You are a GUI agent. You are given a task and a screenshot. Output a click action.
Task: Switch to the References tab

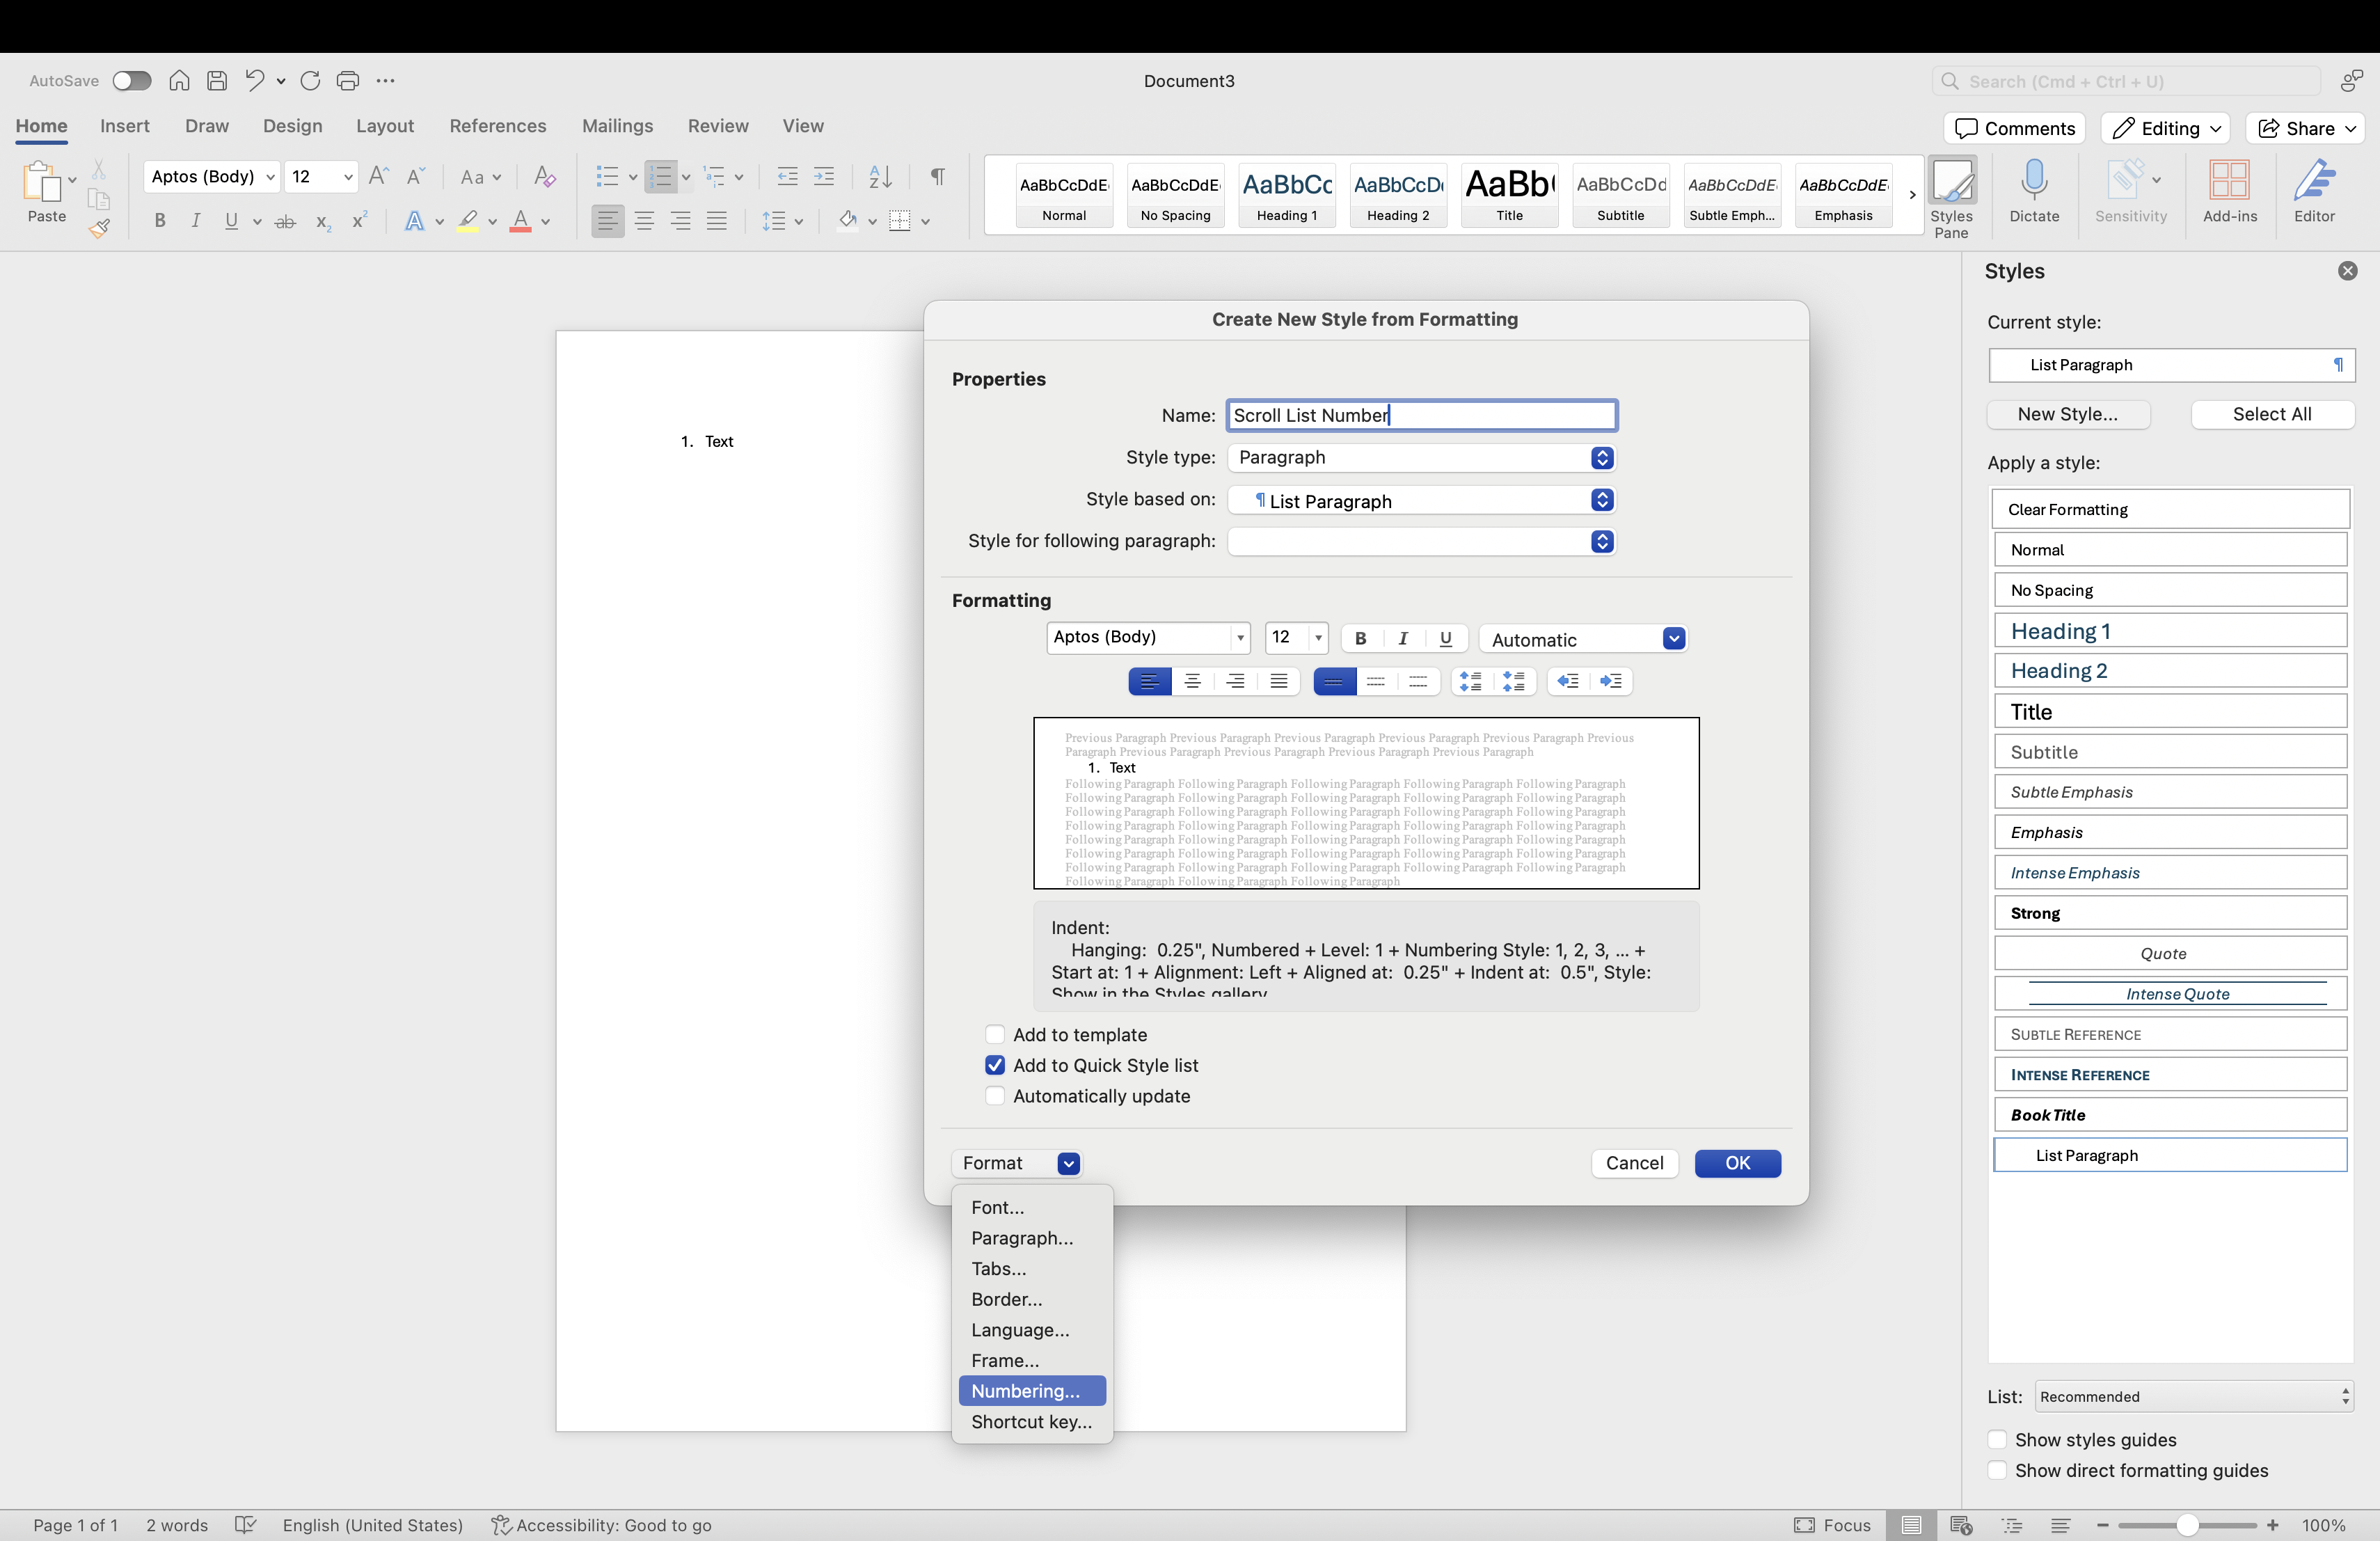point(497,126)
